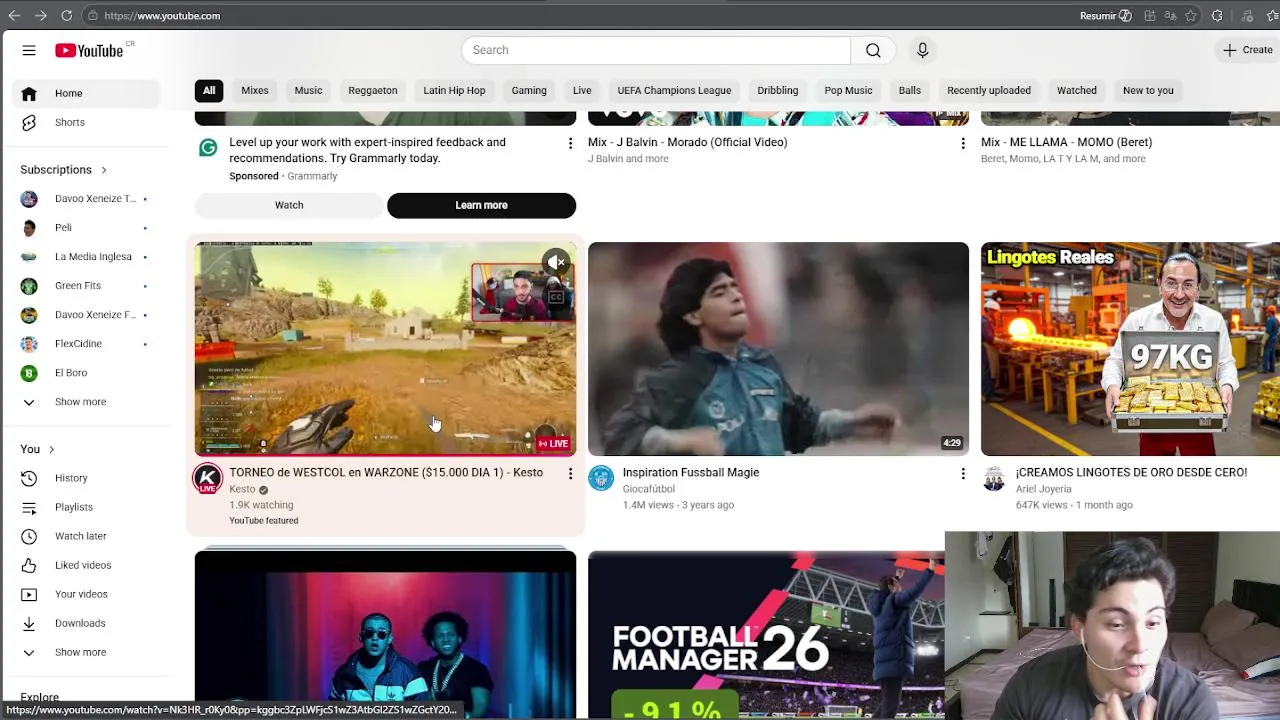Click the Grammarly ad Watch button
This screenshot has width=1280, height=720.
[289, 205]
